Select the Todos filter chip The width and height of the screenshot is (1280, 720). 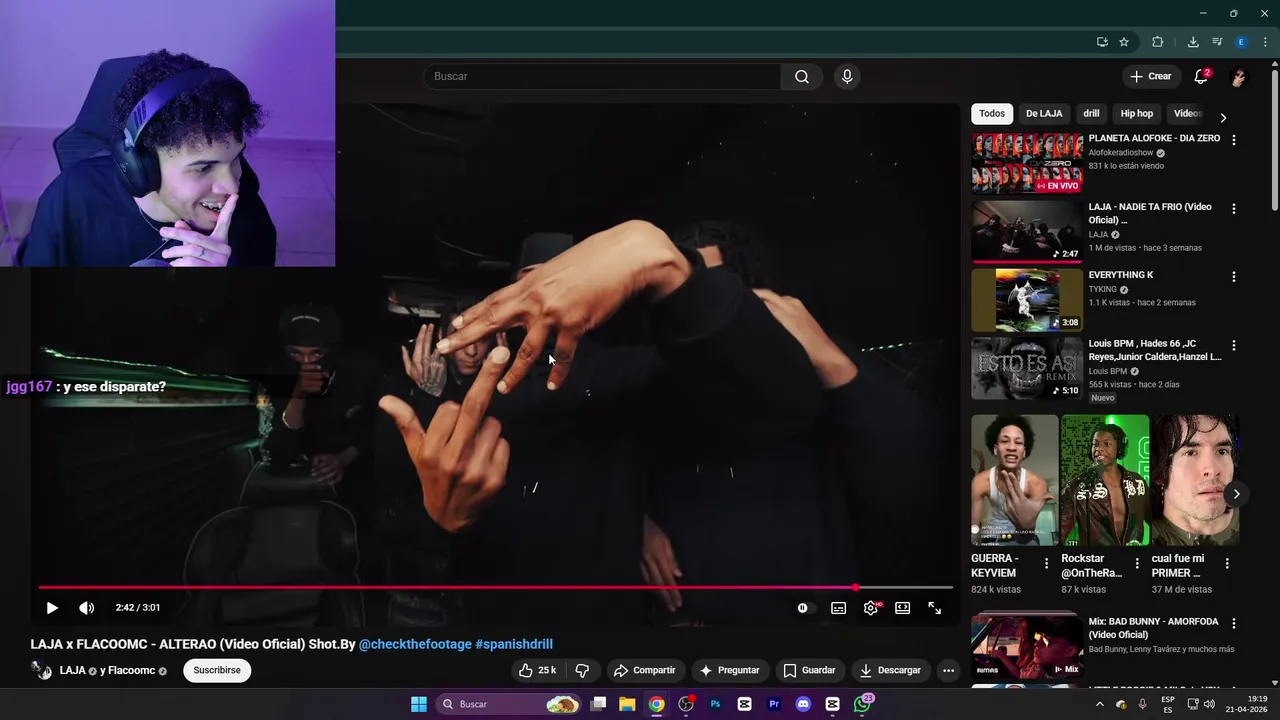point(992,114)
